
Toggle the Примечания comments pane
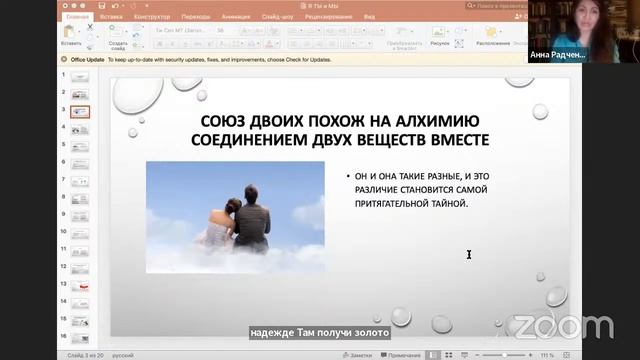(400, 355)
